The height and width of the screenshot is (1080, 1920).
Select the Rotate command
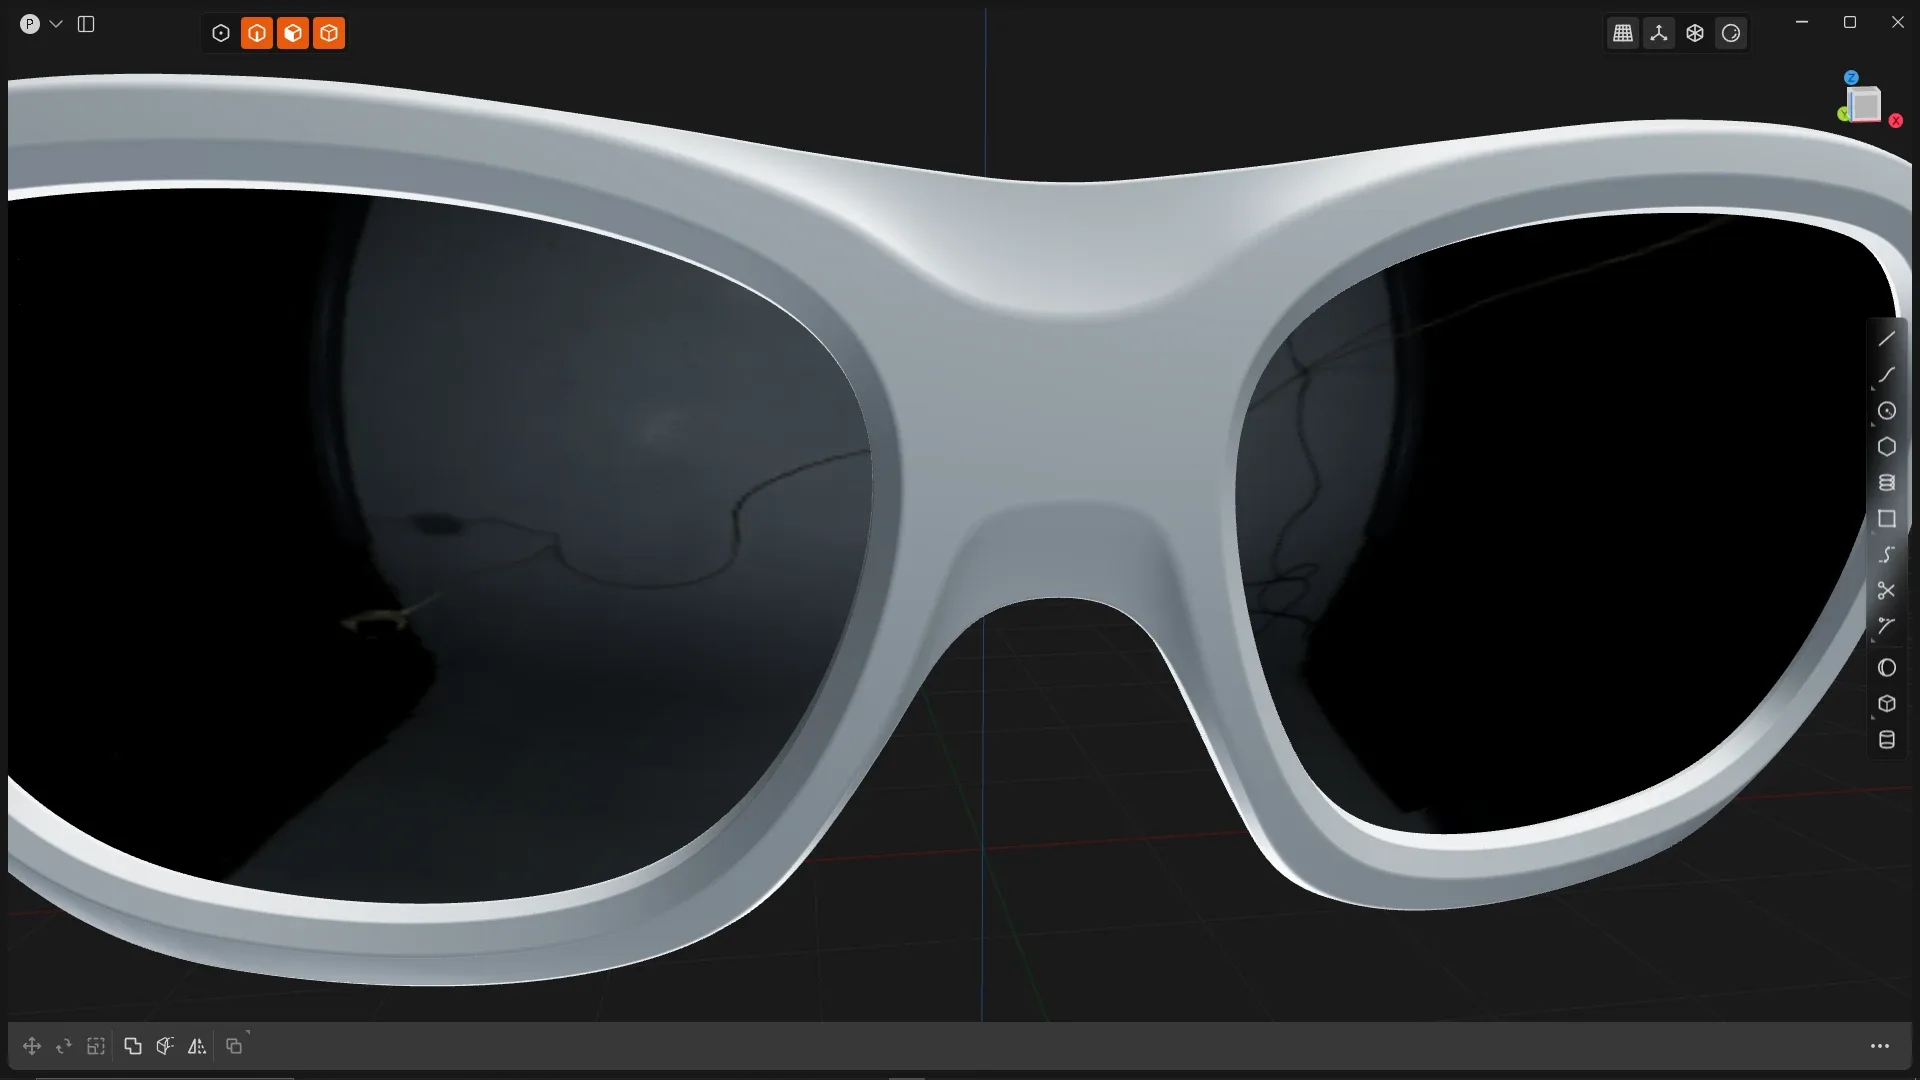coord(64,1046)
